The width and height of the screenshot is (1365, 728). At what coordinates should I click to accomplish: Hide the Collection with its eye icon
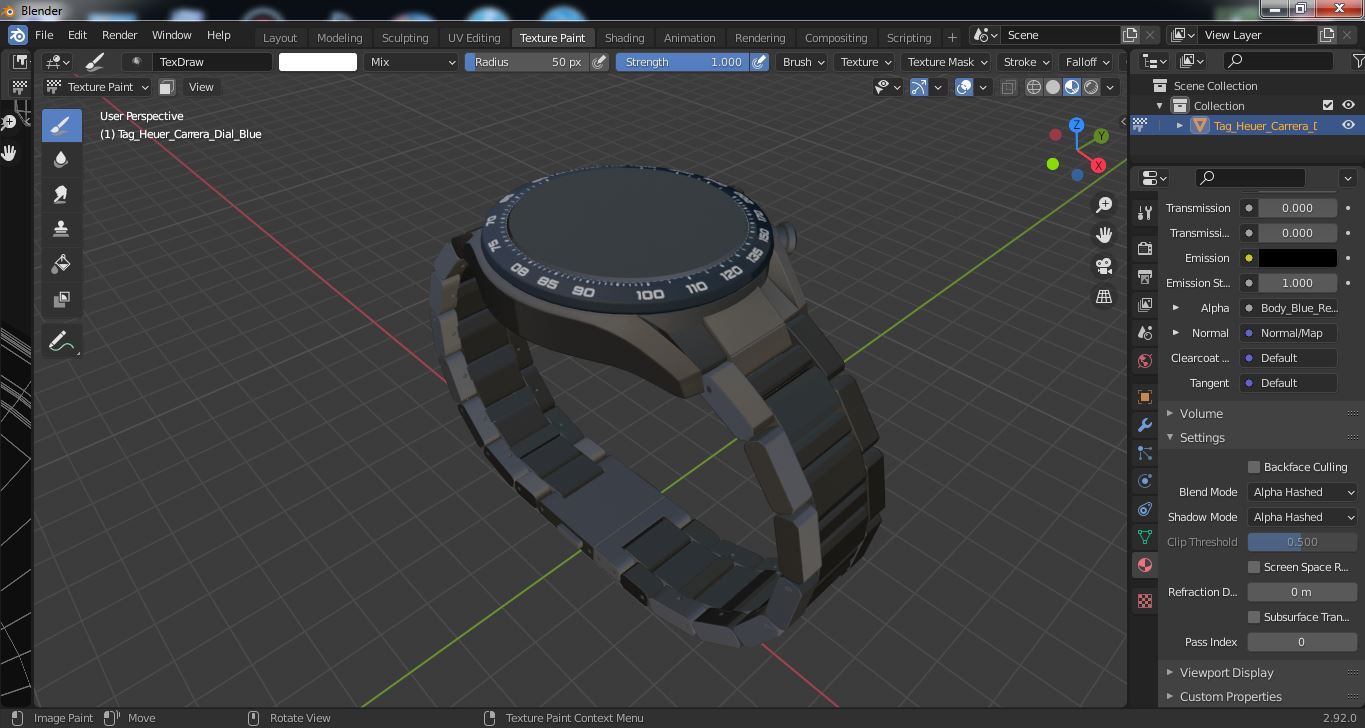pyautogui.click(x=1348, y=105)
